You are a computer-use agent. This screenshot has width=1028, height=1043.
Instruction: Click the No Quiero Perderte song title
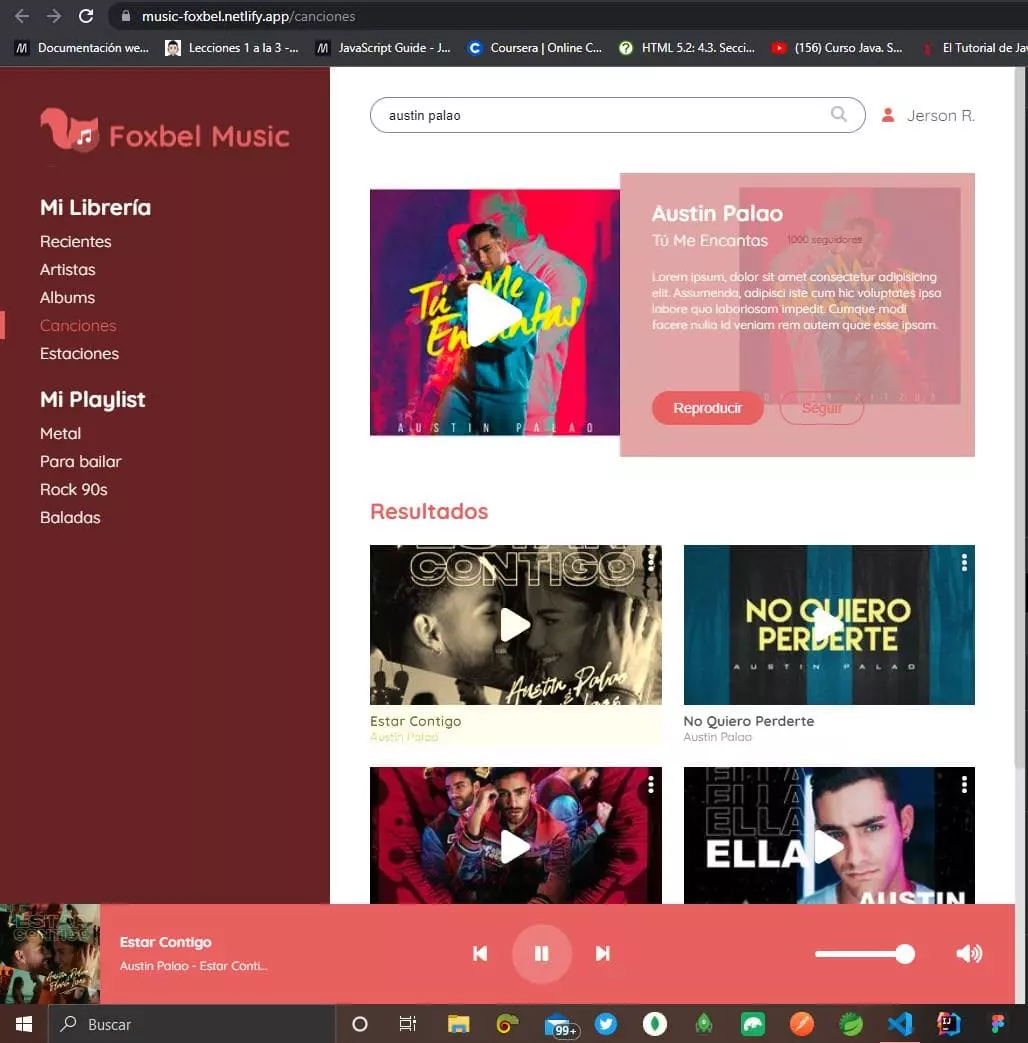[x=749, y=721]
